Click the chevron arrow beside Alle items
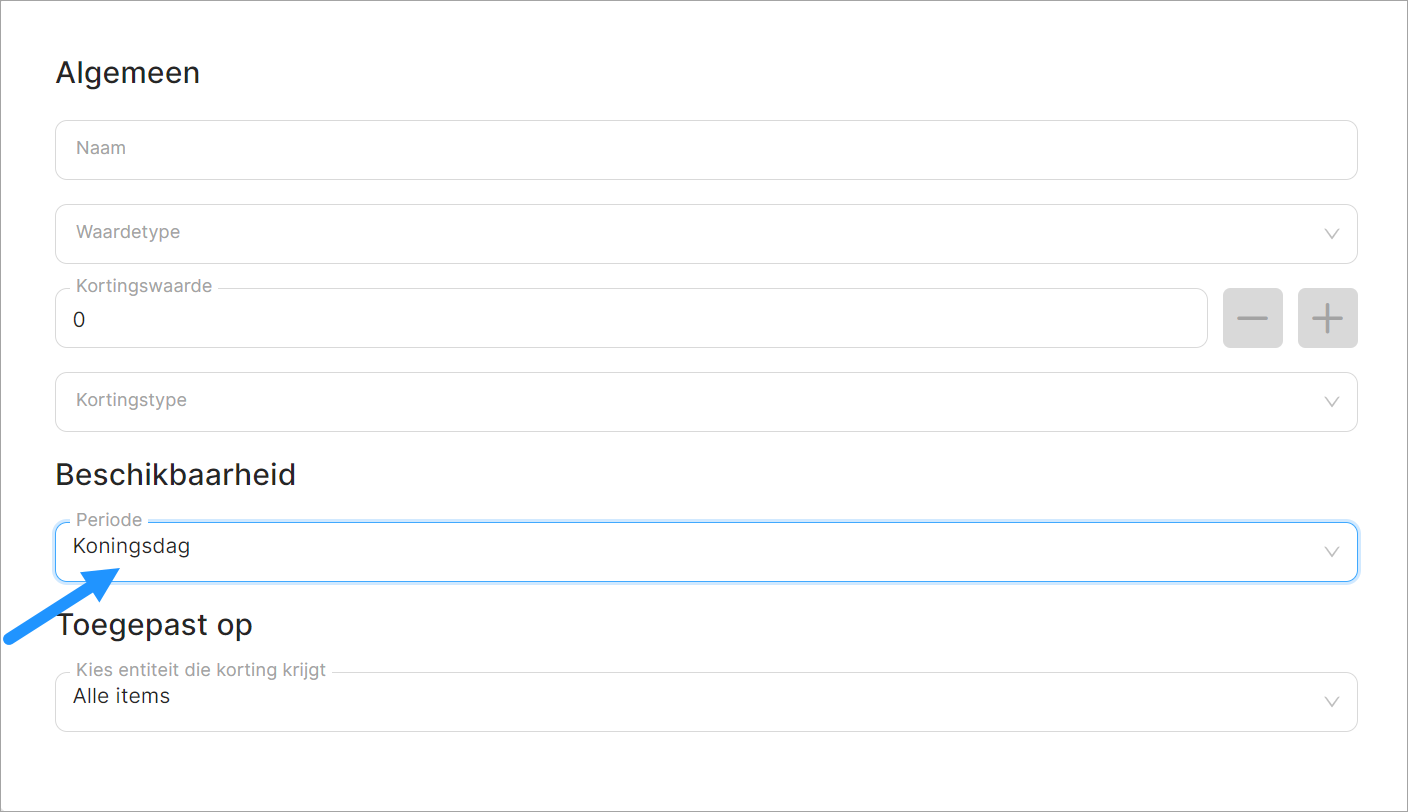The image size is (1408, 812). pos(1331,702)
